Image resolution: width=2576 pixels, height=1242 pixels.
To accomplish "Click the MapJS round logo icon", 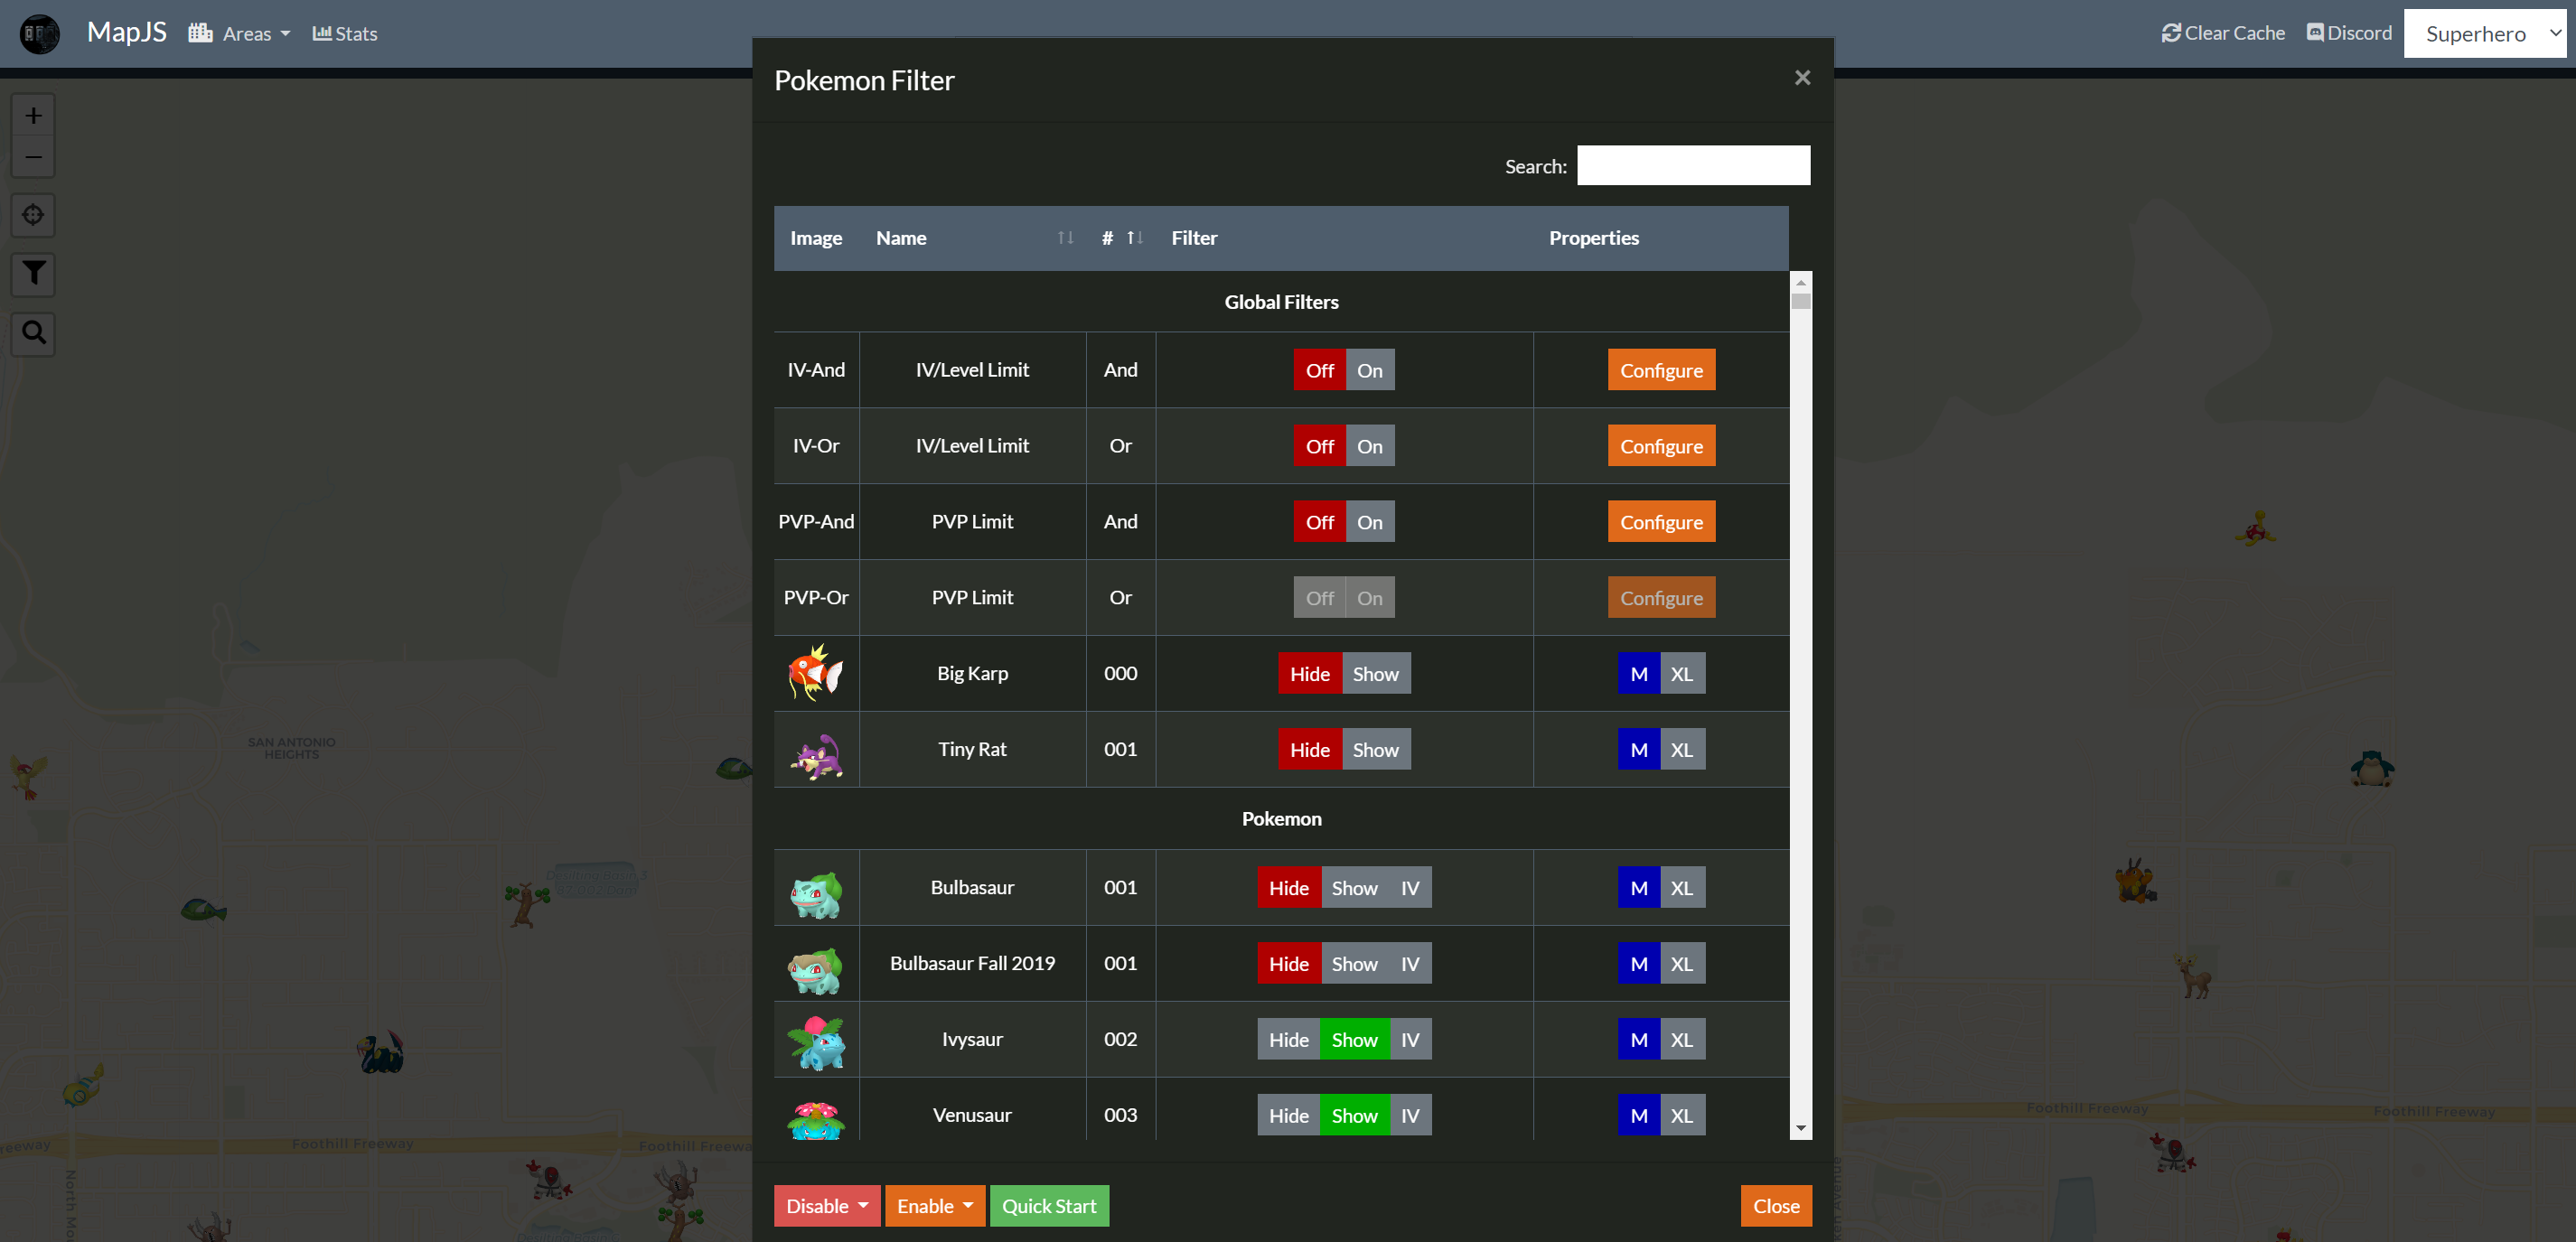I will point(40,34).
